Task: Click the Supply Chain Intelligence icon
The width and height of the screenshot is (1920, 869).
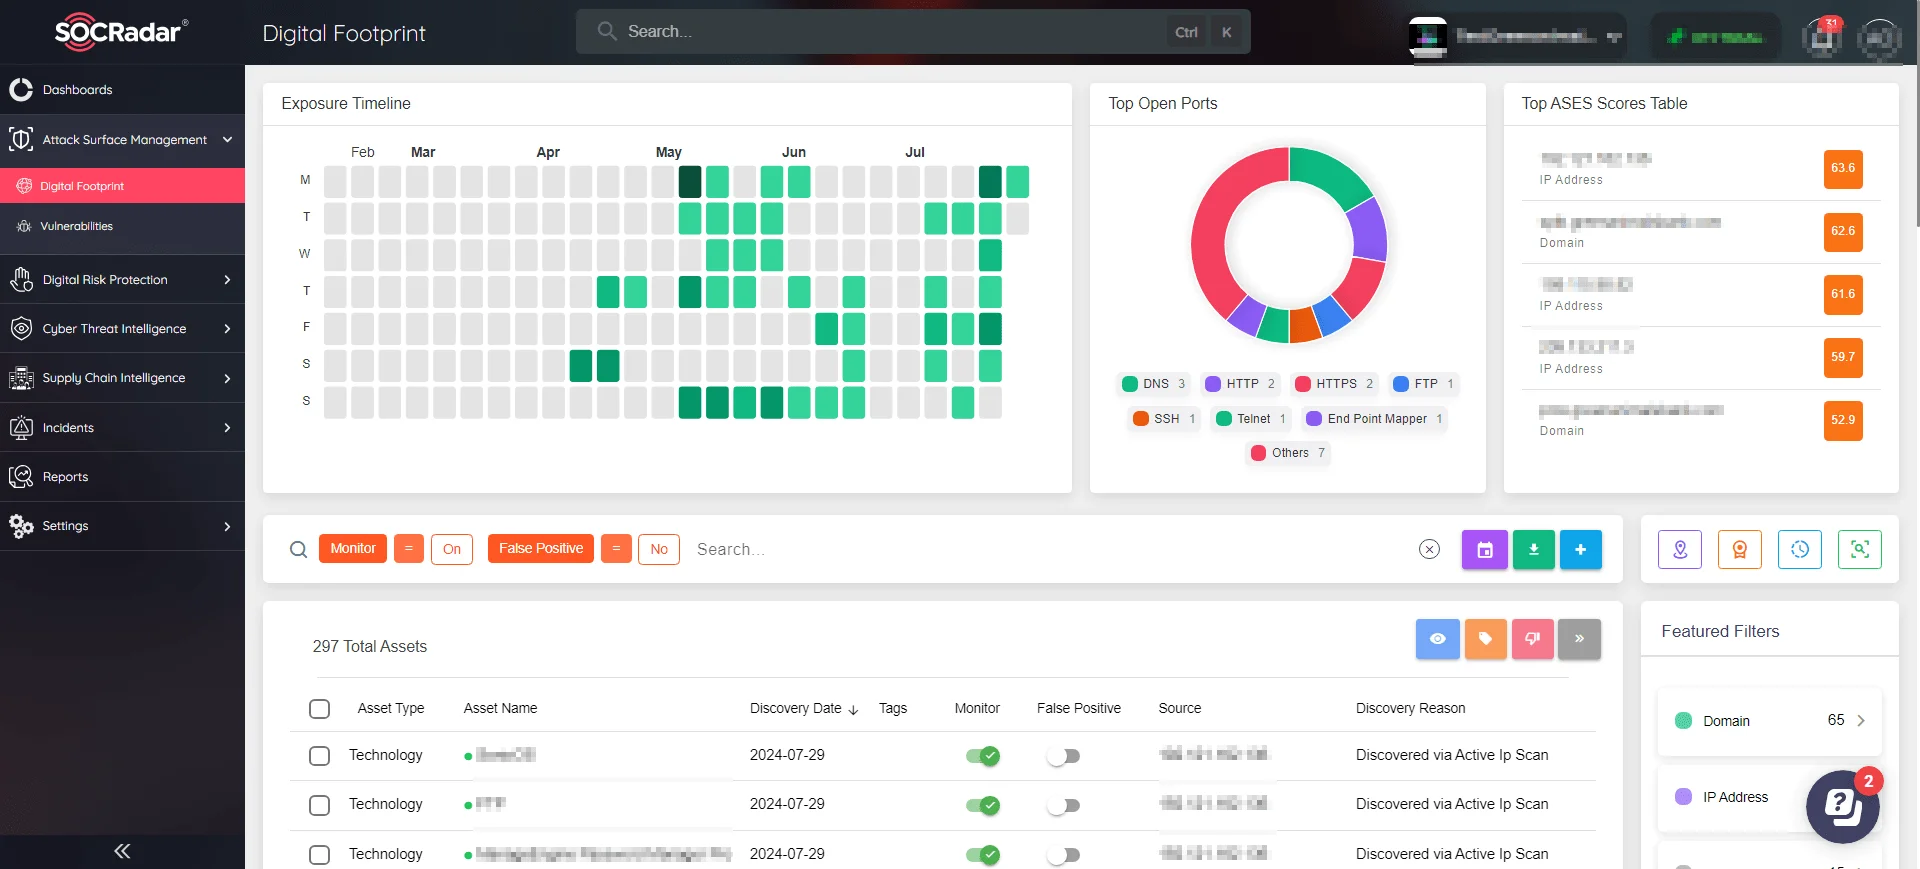Action: (x=21, y=378)
